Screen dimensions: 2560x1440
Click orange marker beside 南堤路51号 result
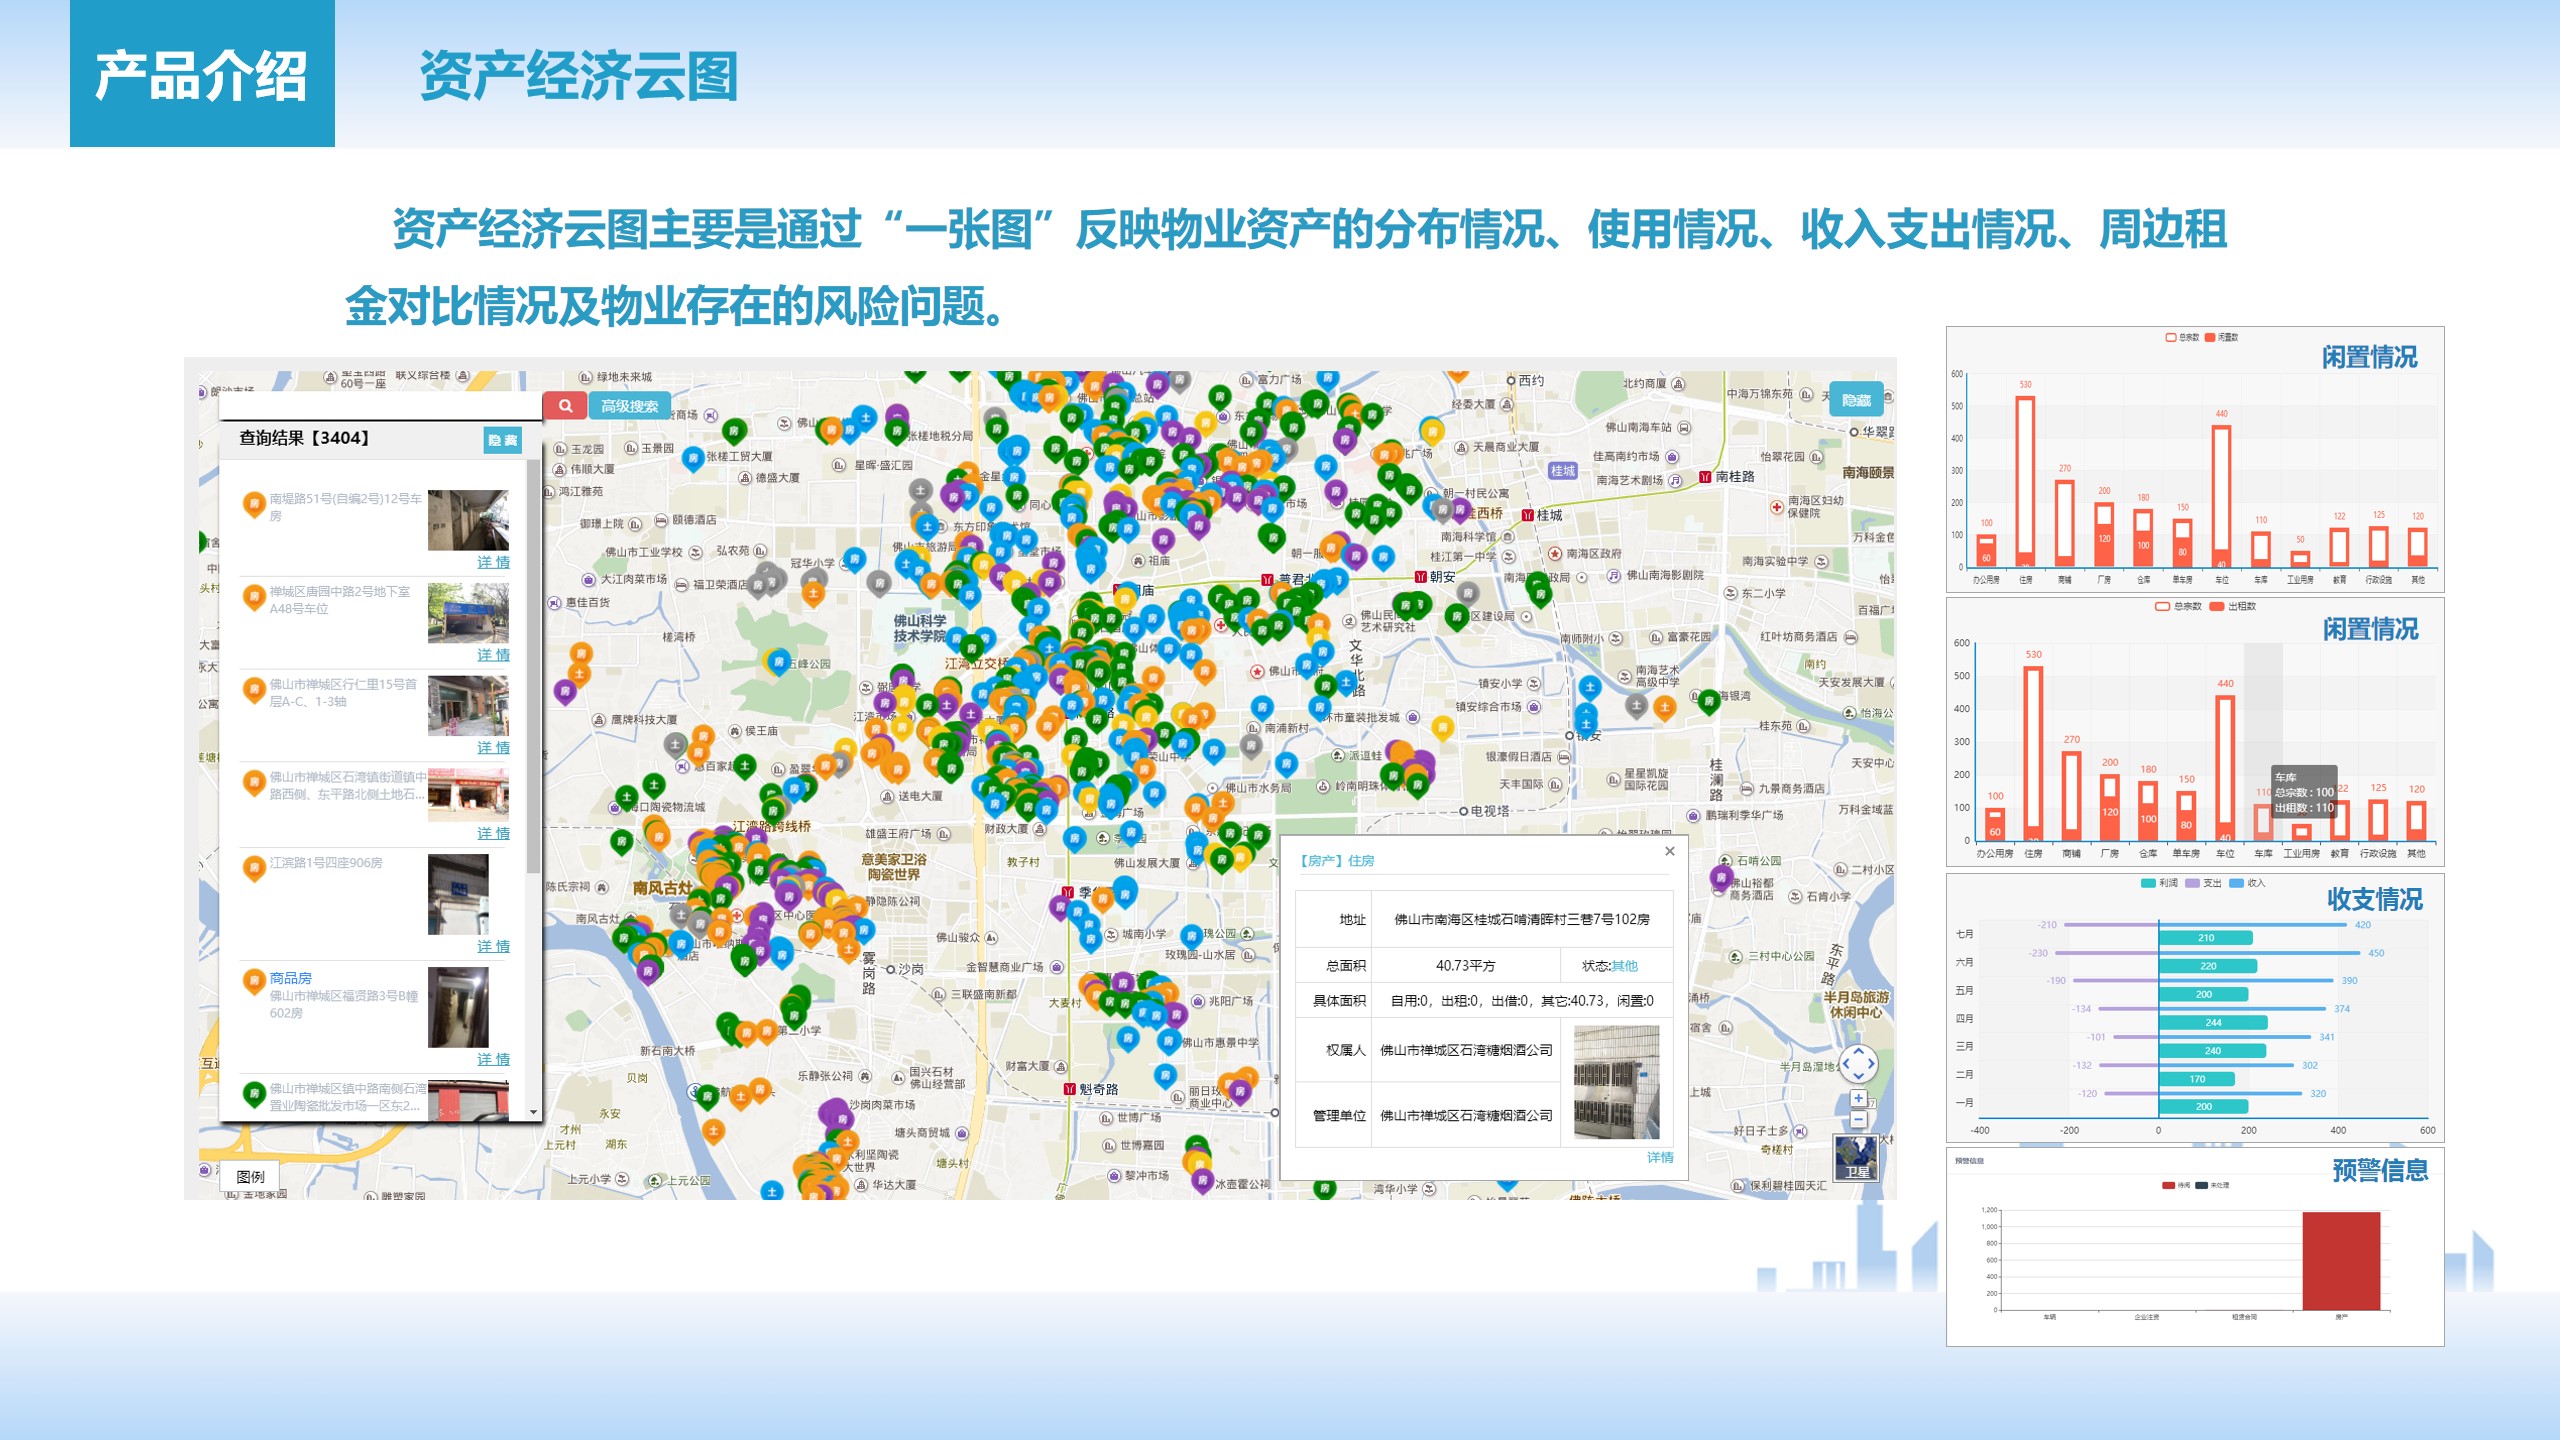coord(254,504)
